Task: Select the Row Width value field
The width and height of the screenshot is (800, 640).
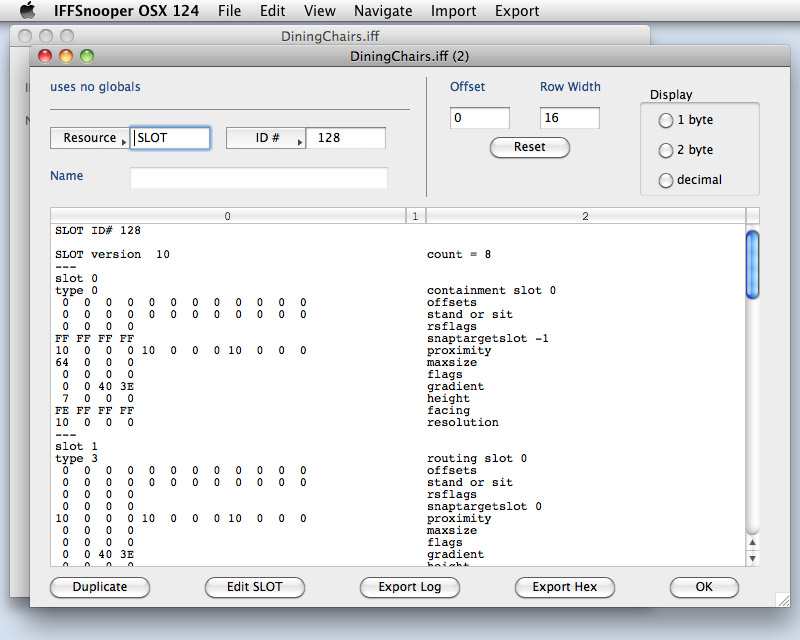Action: point(570,117)
